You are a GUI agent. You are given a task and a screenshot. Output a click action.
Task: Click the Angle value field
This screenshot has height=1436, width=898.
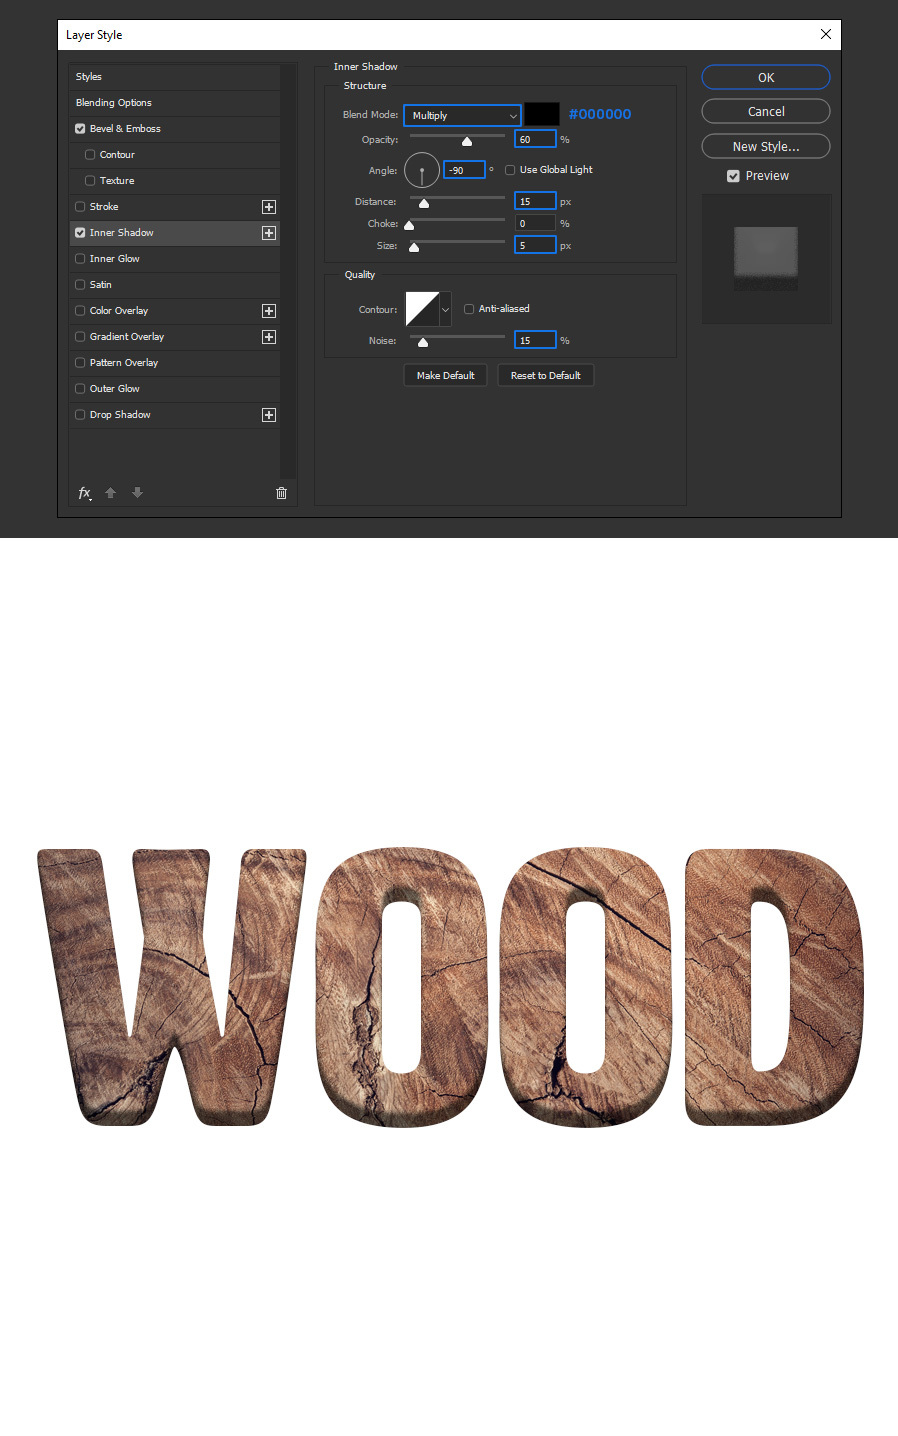(464, 170)
